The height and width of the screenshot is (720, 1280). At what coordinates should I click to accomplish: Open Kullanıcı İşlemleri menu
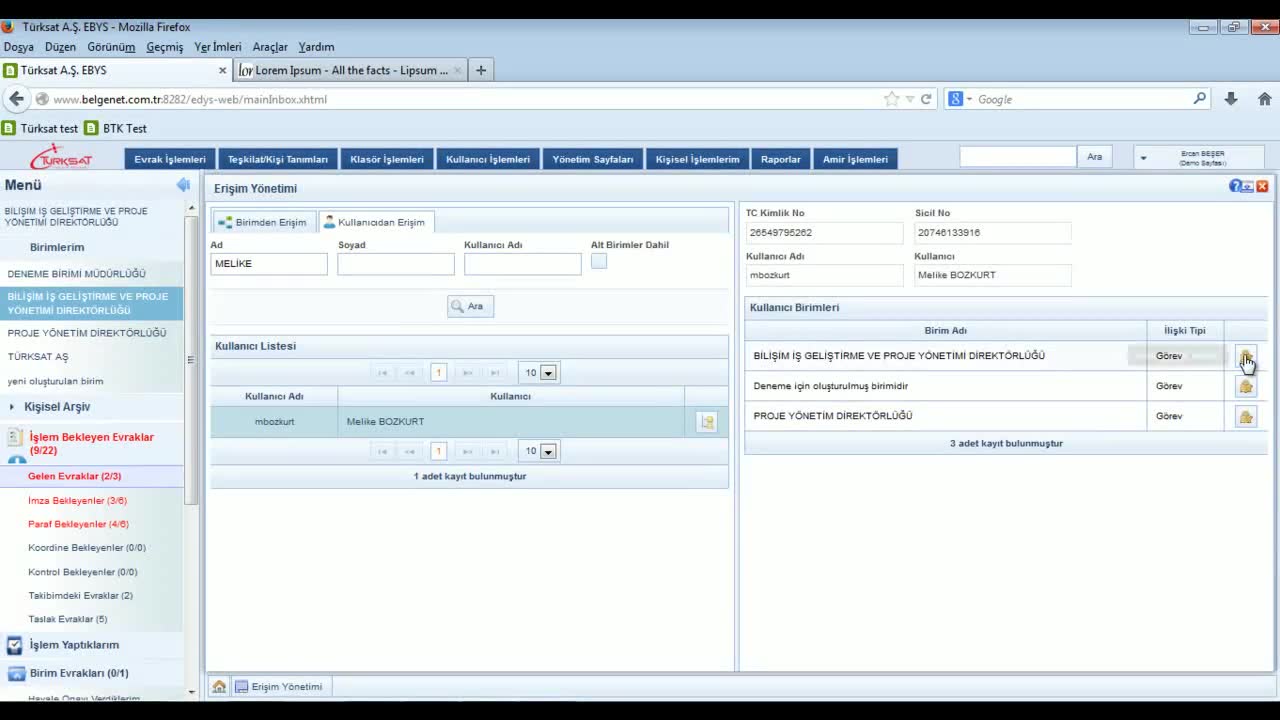point(488,159)
